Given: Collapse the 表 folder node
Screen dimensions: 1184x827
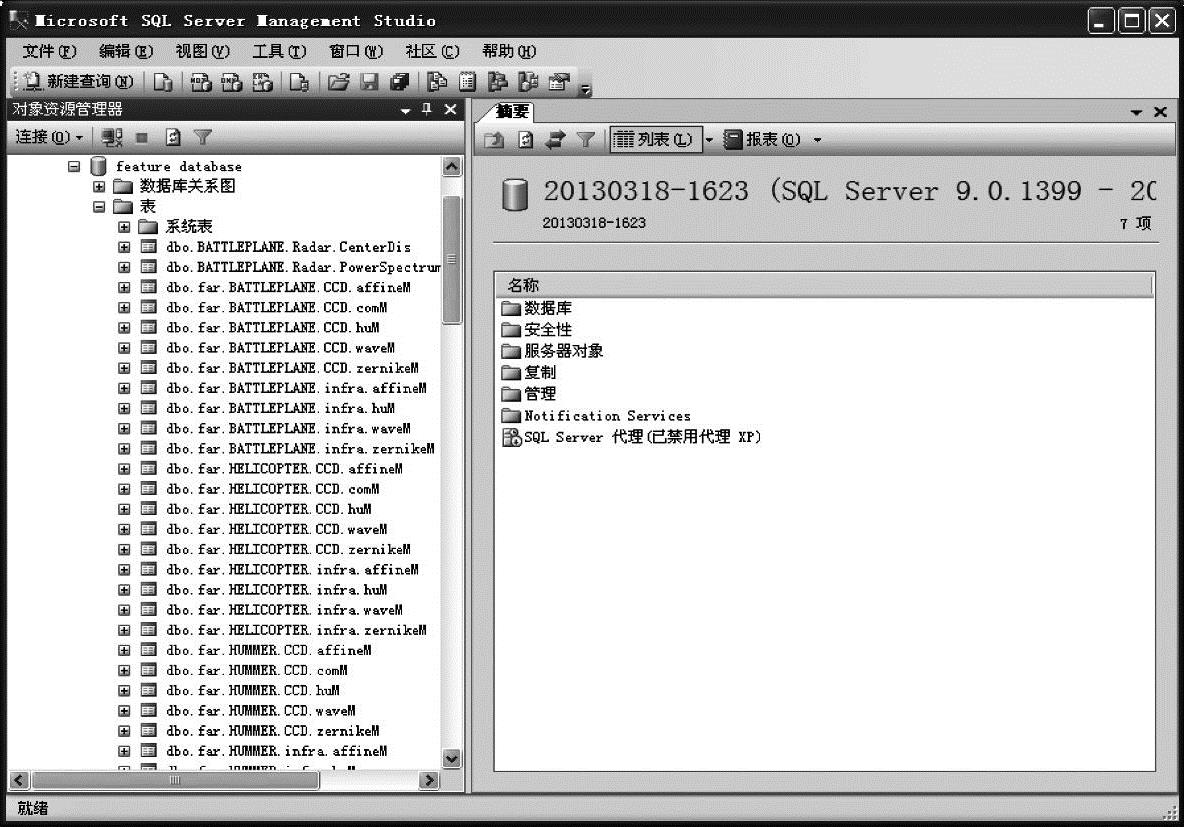Looking at the screenshot, I should coord(99,206).
